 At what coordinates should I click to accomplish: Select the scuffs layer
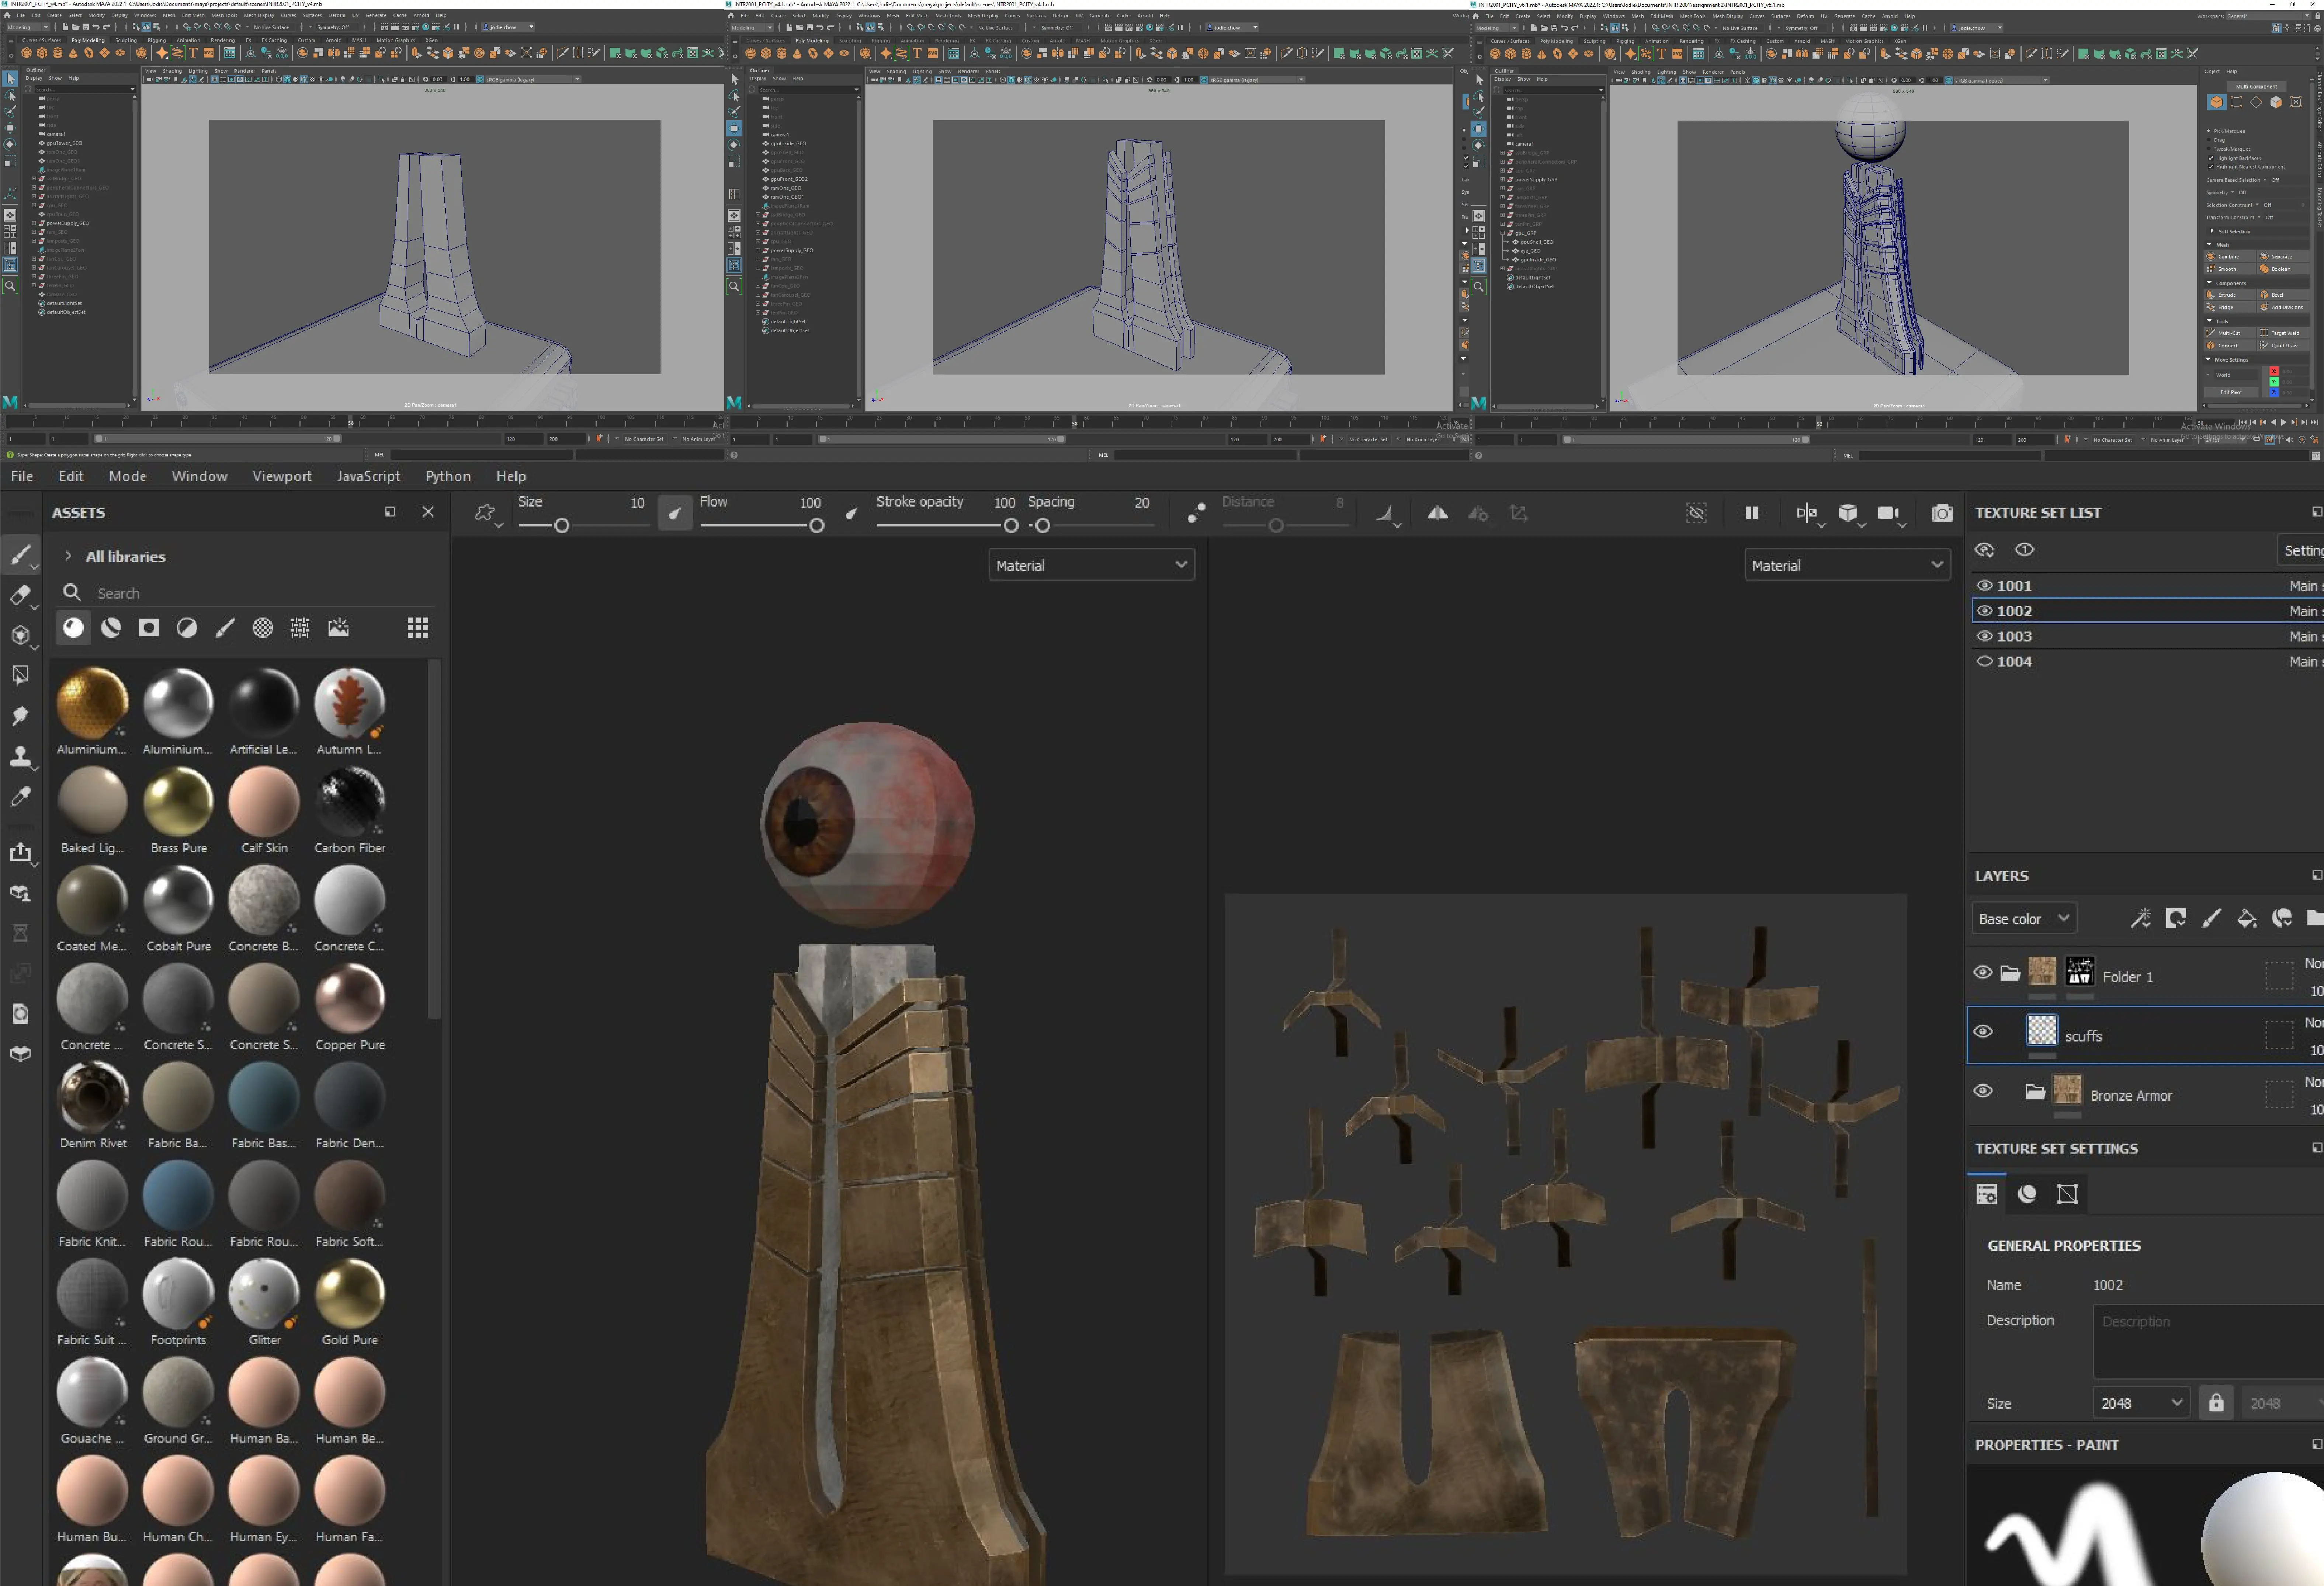(2145, 1035)
